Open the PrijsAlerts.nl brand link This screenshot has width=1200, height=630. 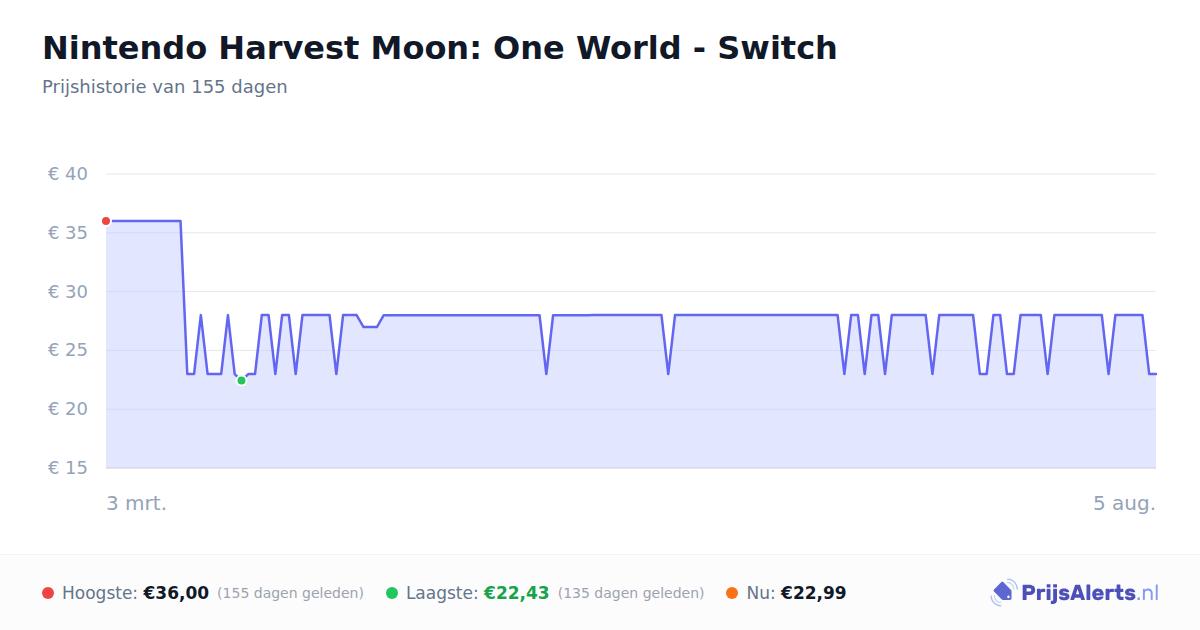tap(1075, 593)
